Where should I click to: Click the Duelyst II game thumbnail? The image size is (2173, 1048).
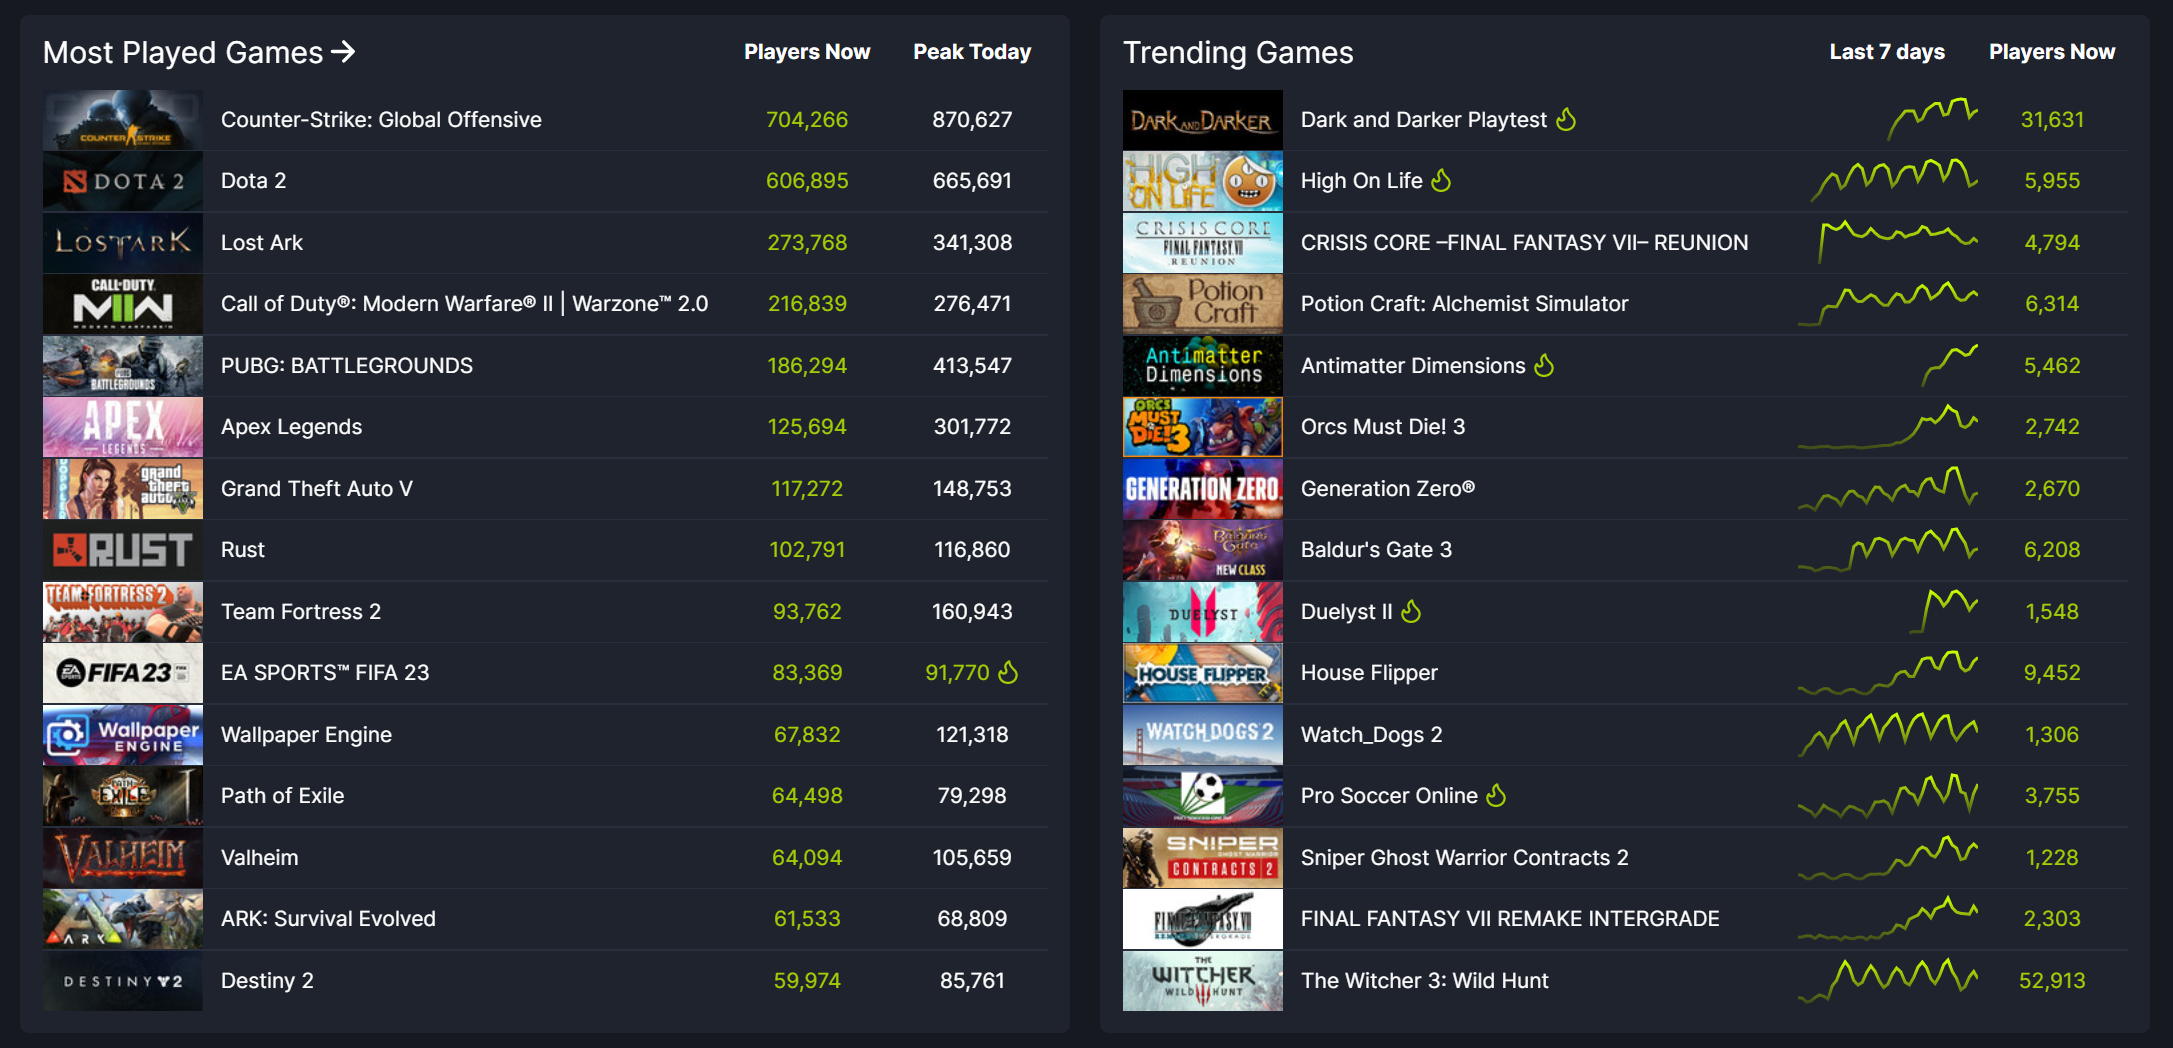1203,612
